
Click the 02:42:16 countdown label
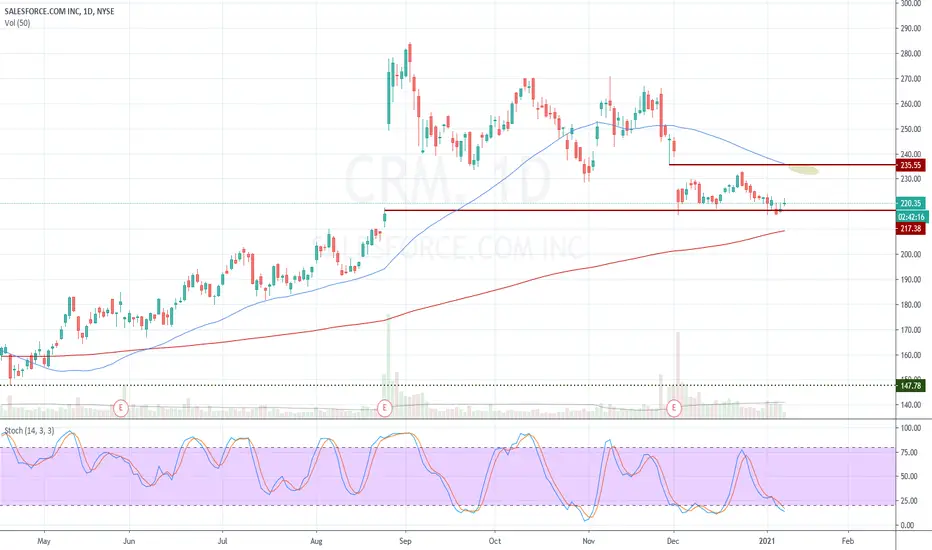pos(911,217)
